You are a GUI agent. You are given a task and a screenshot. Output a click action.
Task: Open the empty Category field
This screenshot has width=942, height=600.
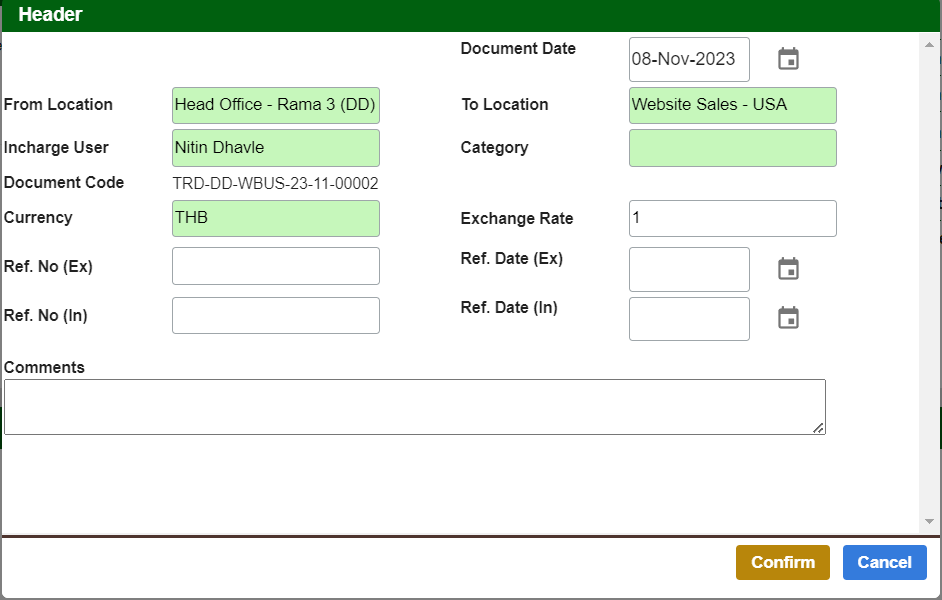pos(732,148)
